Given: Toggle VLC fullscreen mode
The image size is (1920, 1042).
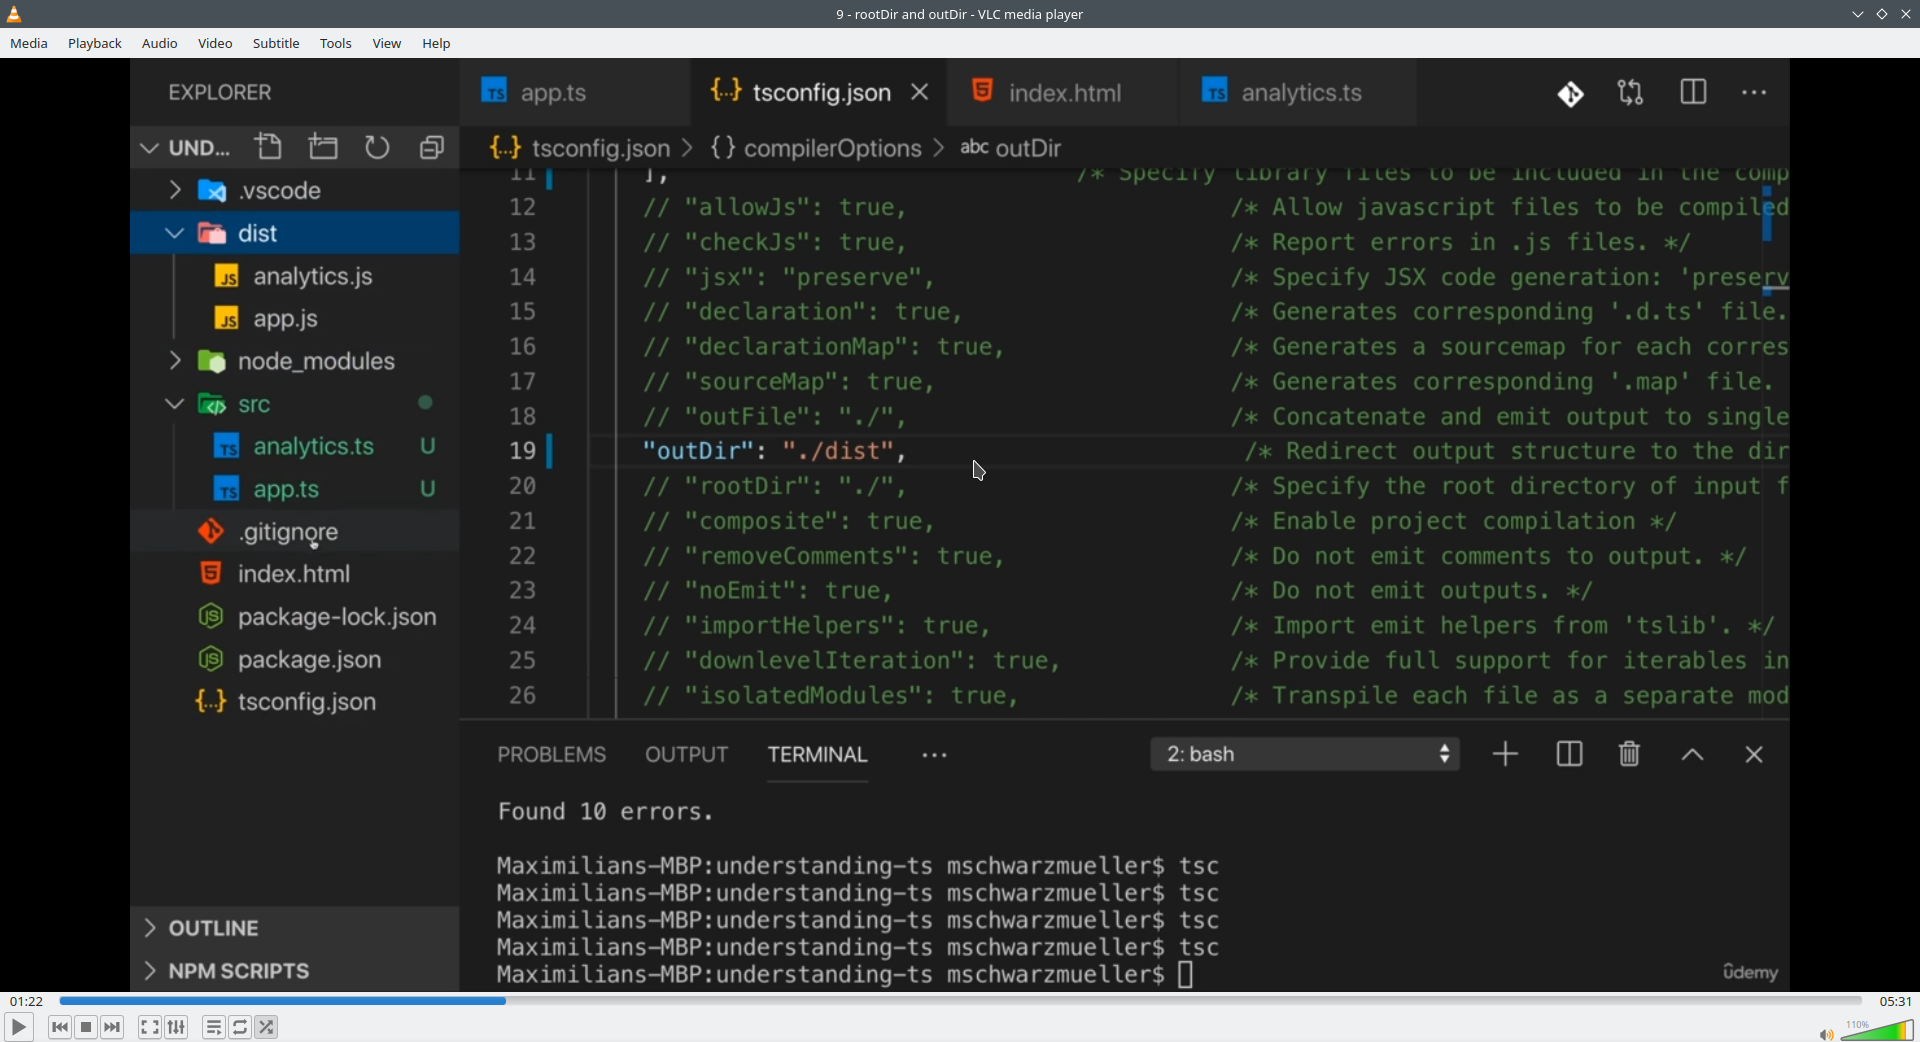Looking at the screenshot, I should click(149, 1027).
